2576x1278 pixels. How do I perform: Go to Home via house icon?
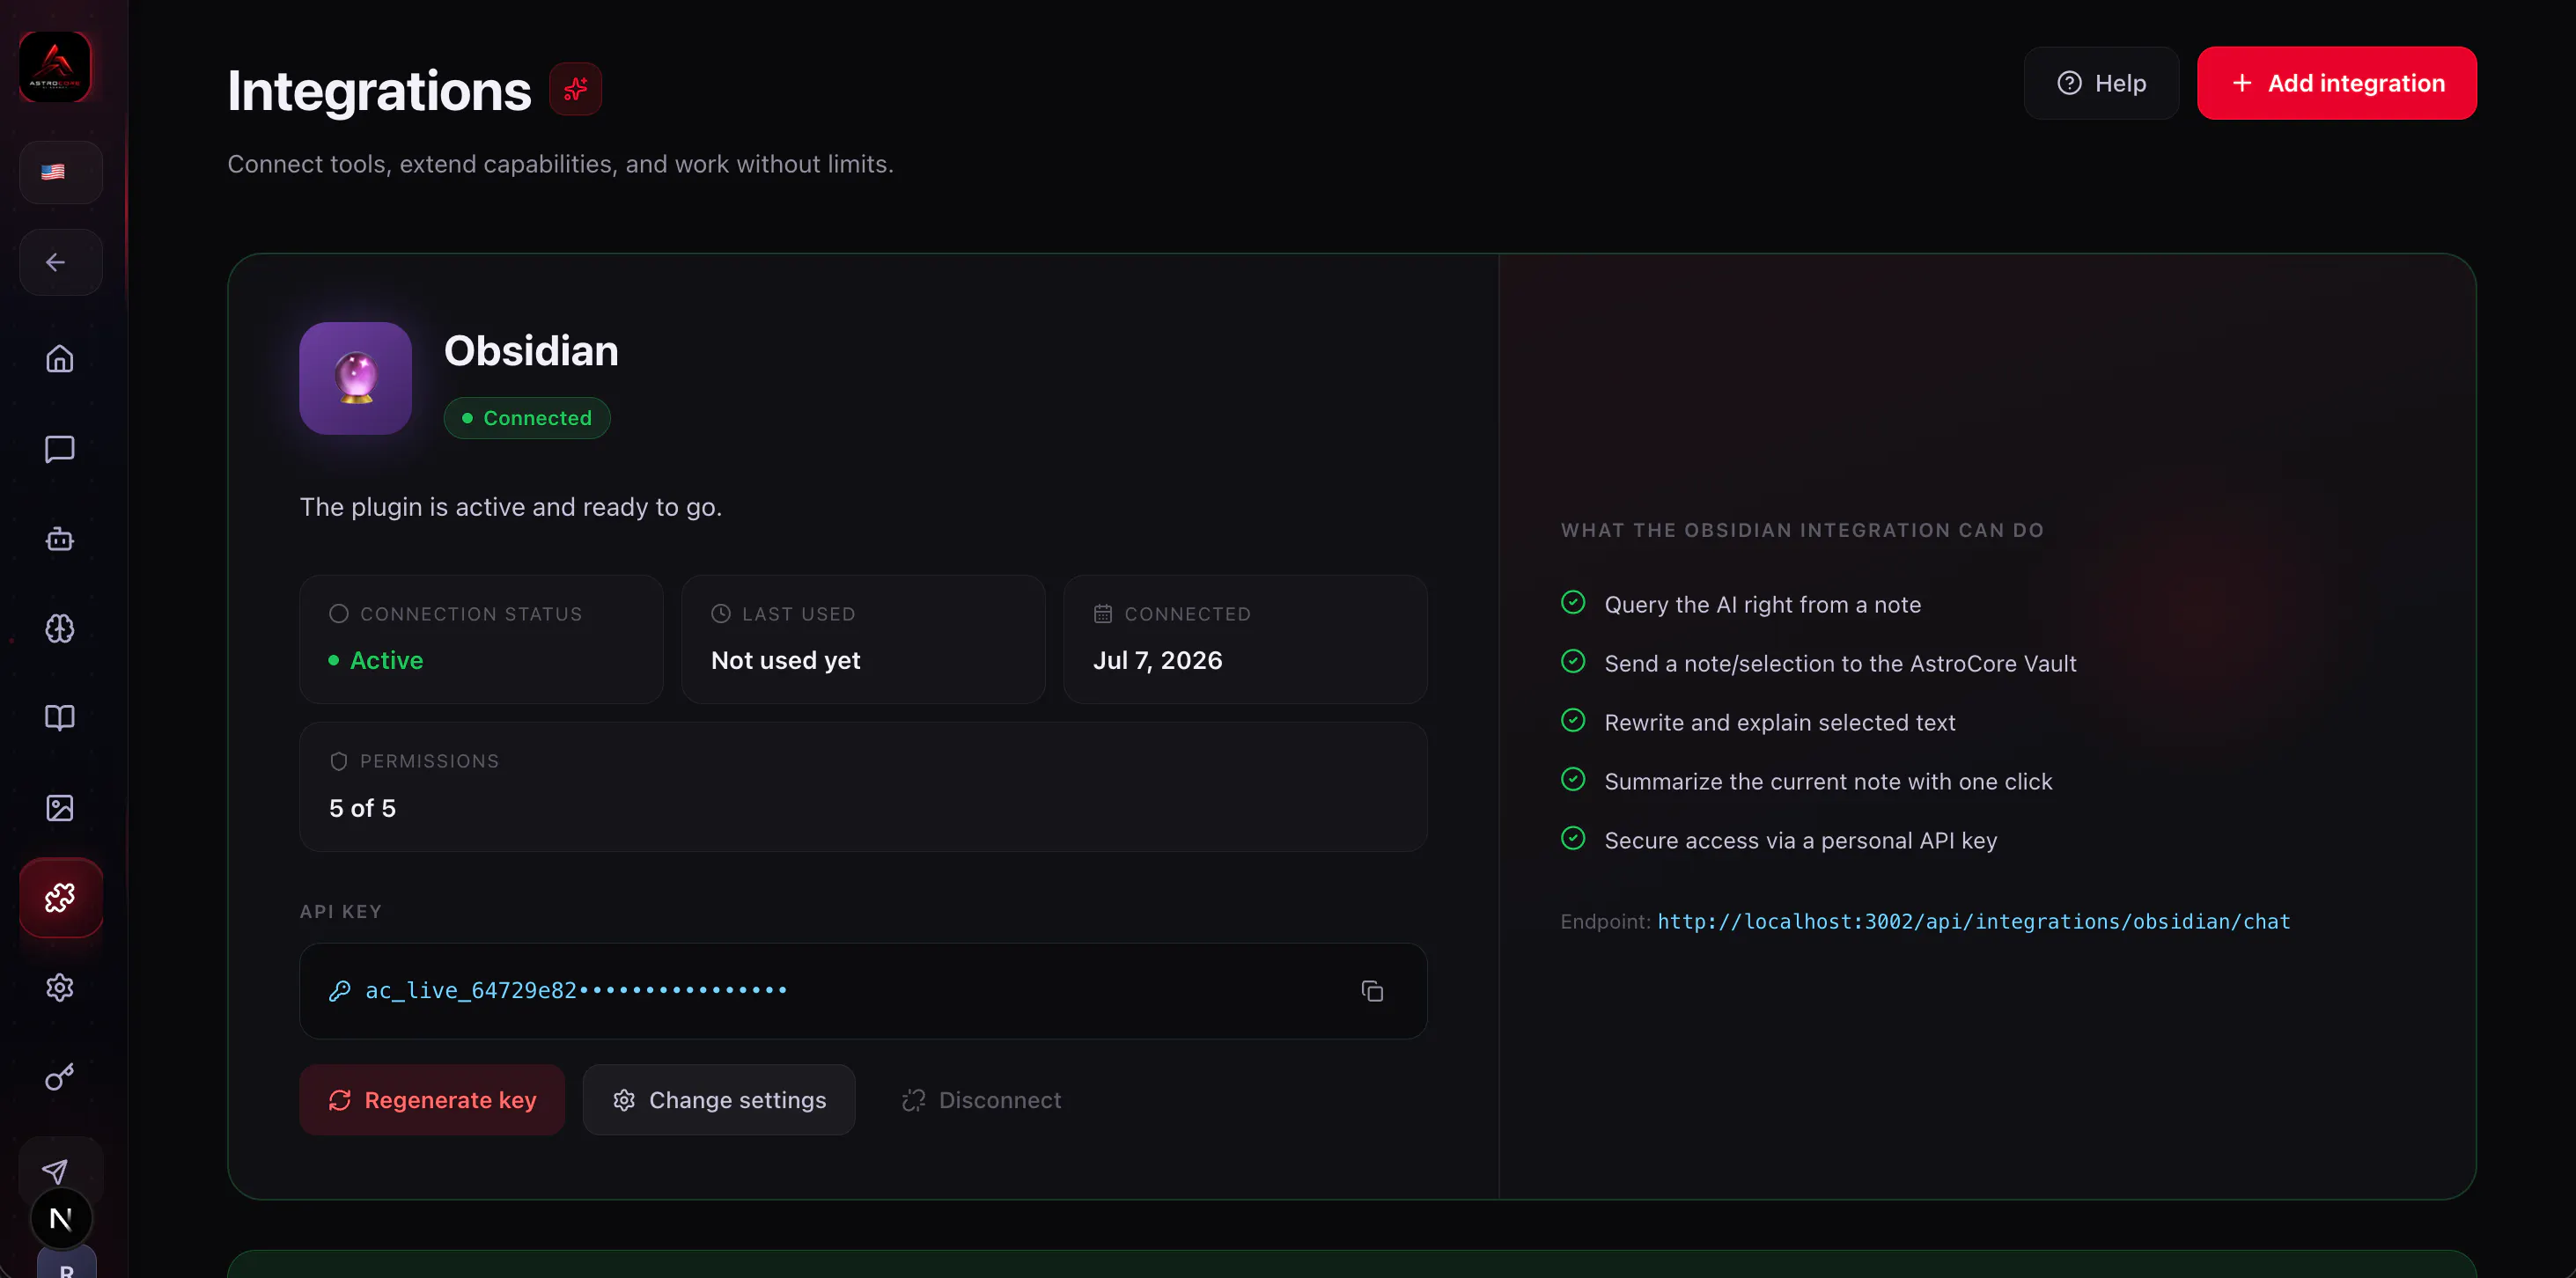(60, 358)
